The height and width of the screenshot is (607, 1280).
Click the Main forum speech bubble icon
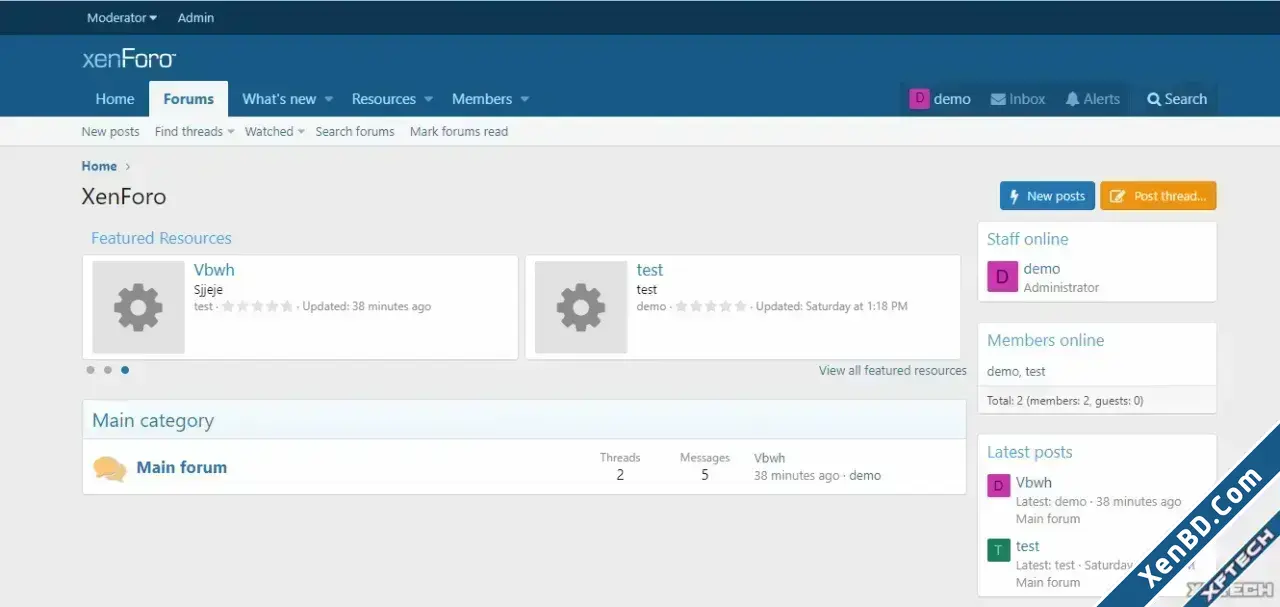pyautogui.click(x=109, y=468)
